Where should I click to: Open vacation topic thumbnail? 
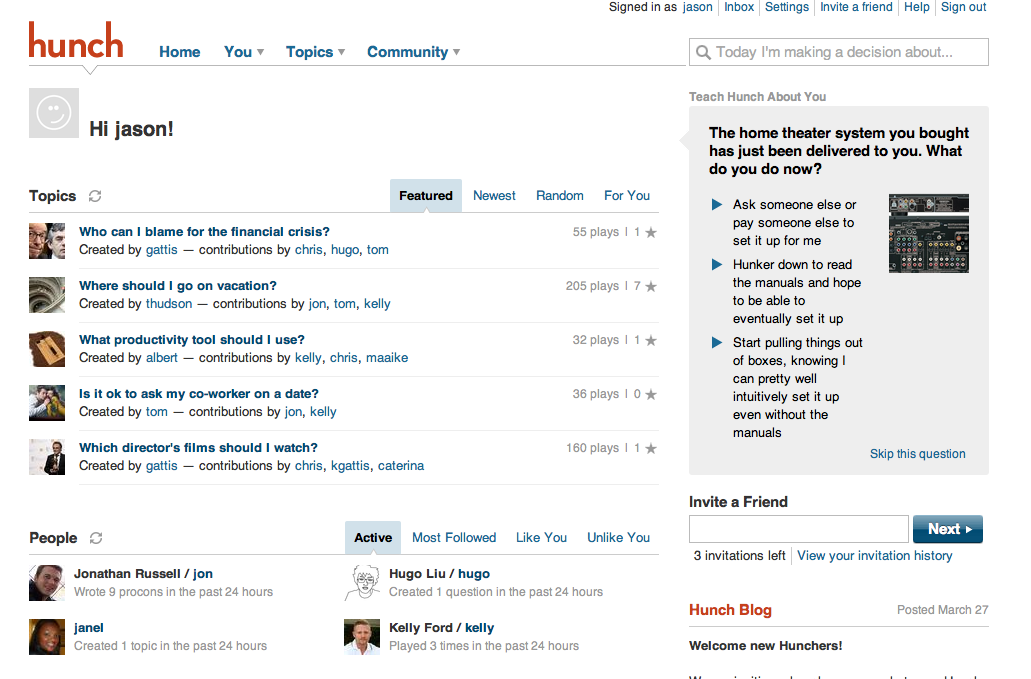pos(47,294)
